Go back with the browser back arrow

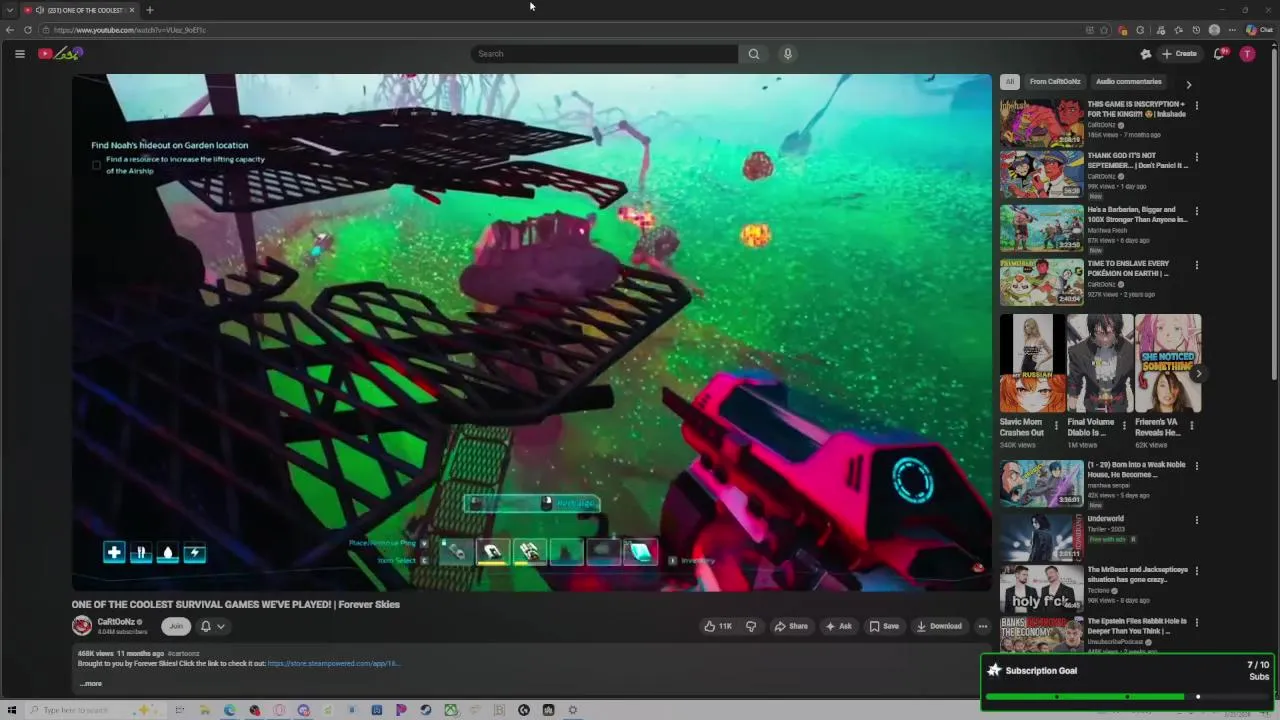click(10, 30)
